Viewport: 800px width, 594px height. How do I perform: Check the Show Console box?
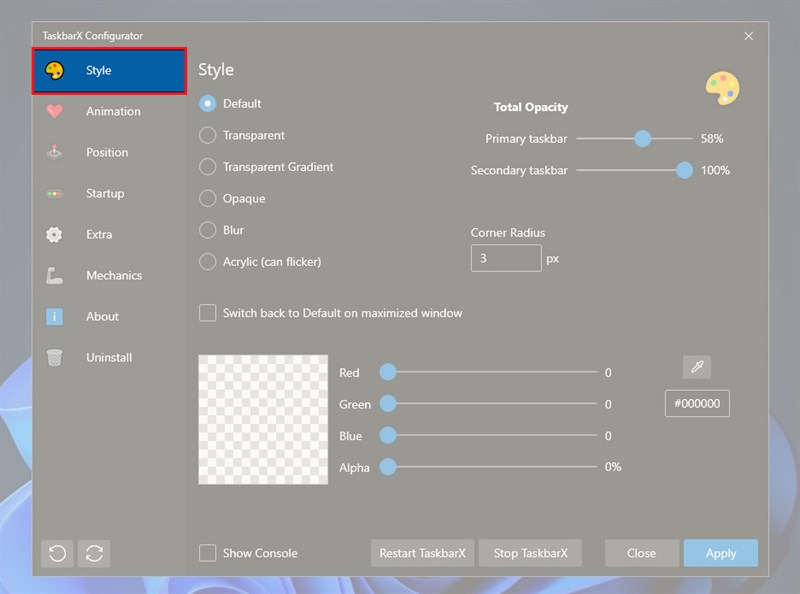[x=207, y=553]
